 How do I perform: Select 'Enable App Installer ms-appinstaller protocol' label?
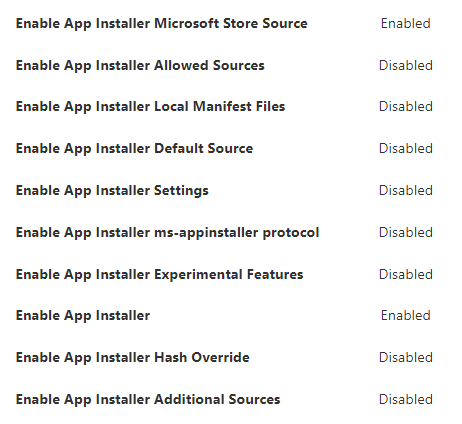point(167,233)
